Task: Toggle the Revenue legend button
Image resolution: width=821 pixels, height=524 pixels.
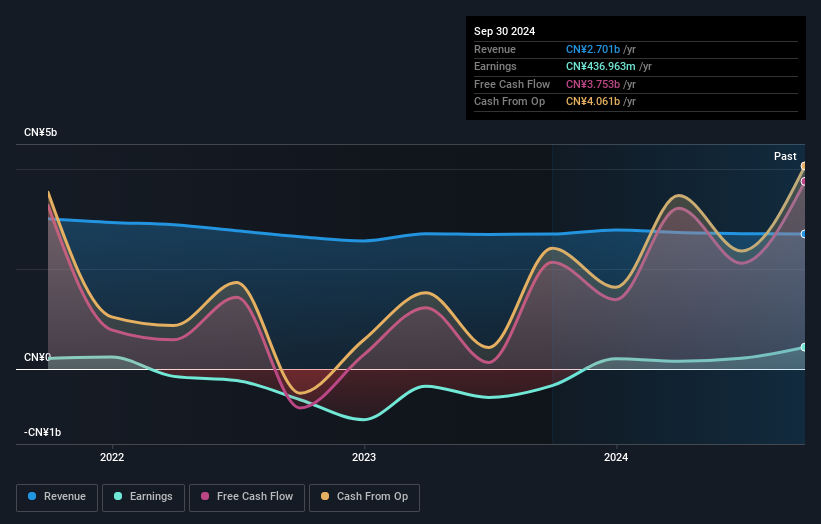Action: [57, 497]
